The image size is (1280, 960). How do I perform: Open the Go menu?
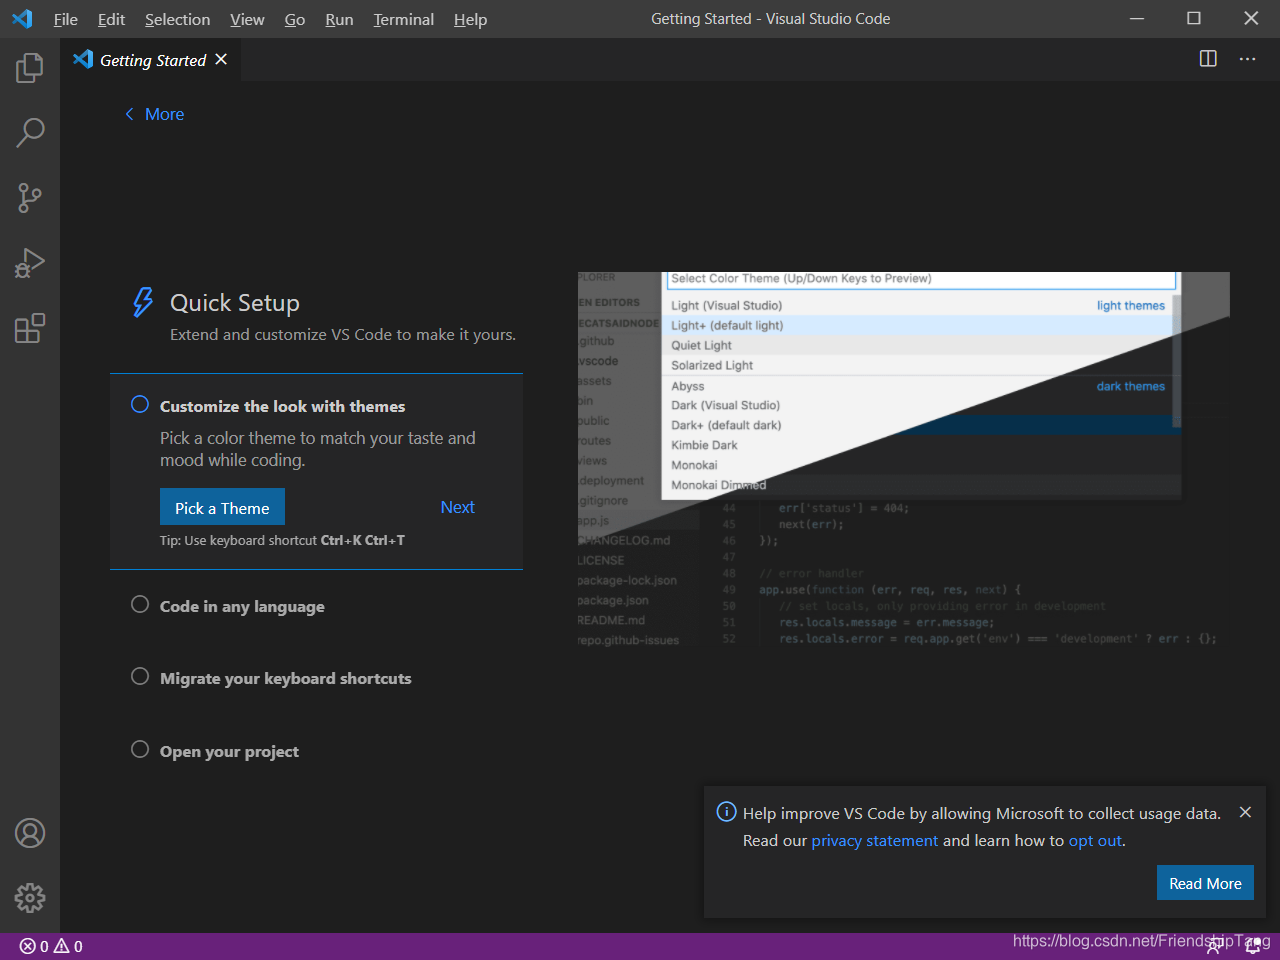pos(295,19)
